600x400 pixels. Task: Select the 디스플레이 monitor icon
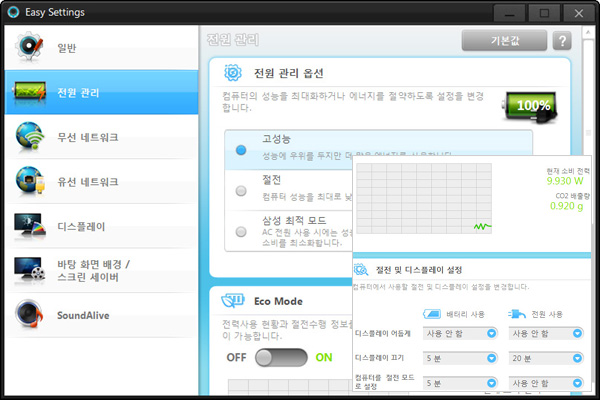(32, 226)
